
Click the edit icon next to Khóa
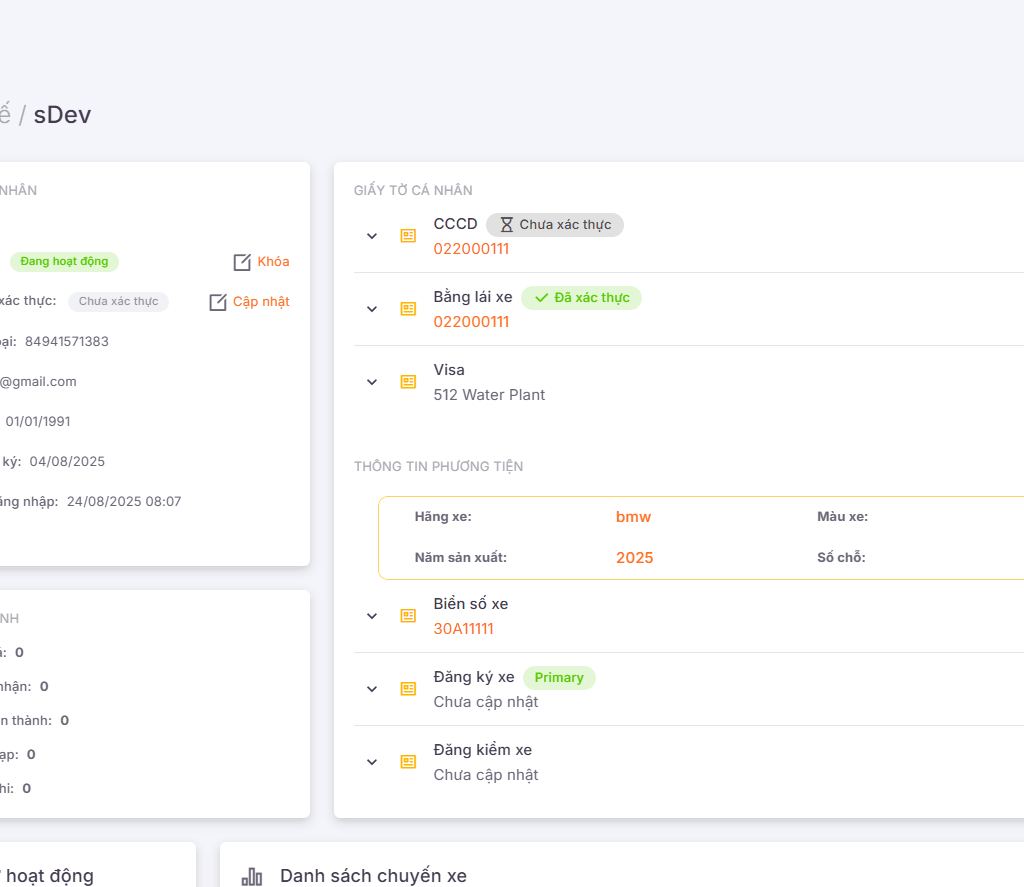(242, 262)
